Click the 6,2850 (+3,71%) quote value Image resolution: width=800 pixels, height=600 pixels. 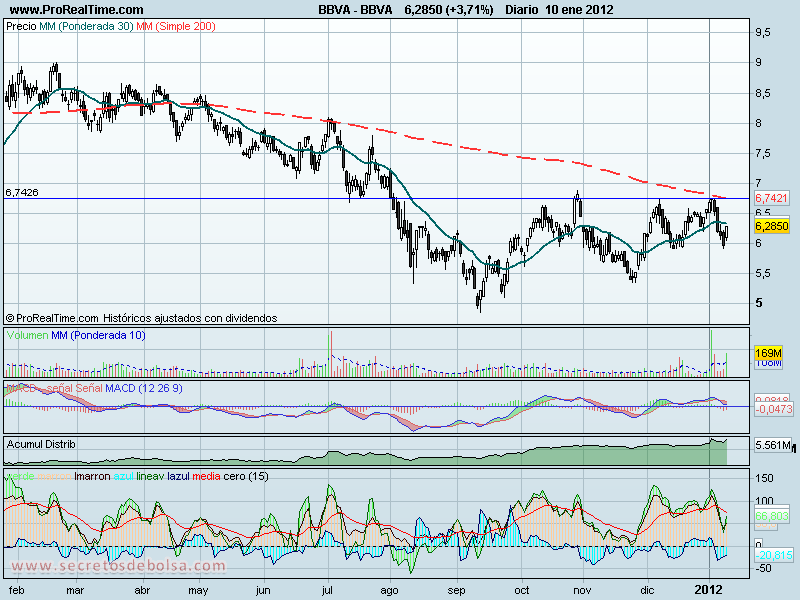[x=449, y=10]
